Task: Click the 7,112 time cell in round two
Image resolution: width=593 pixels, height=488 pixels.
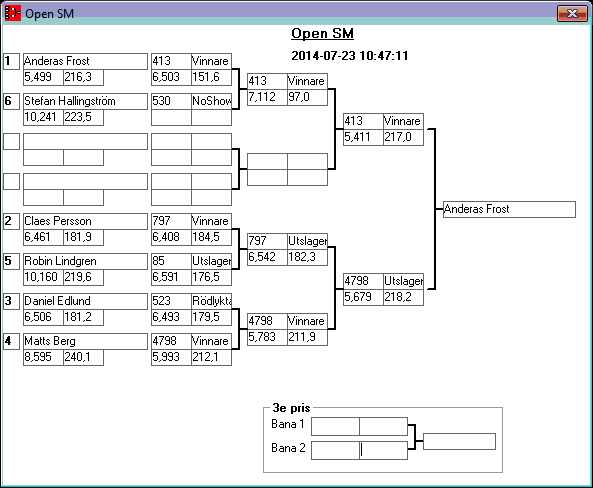Action: pyautogui.click(x=267, y=97)
